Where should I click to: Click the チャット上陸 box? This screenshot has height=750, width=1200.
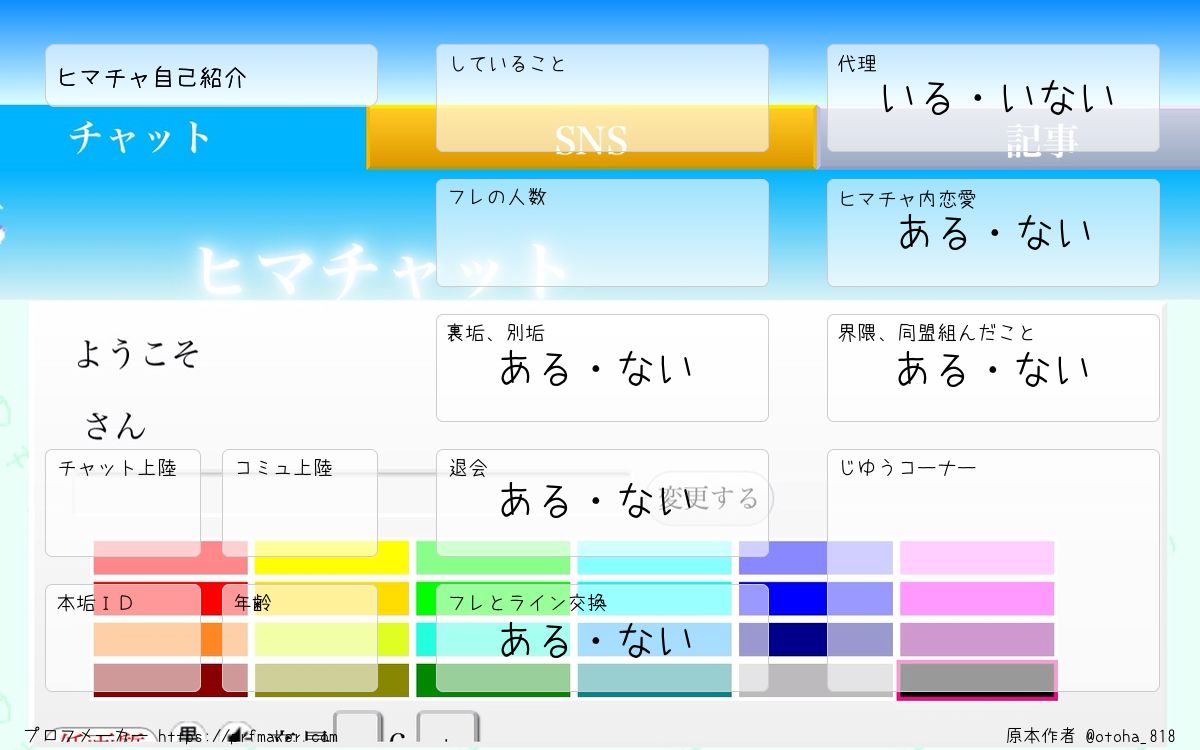tap(123, 503)
